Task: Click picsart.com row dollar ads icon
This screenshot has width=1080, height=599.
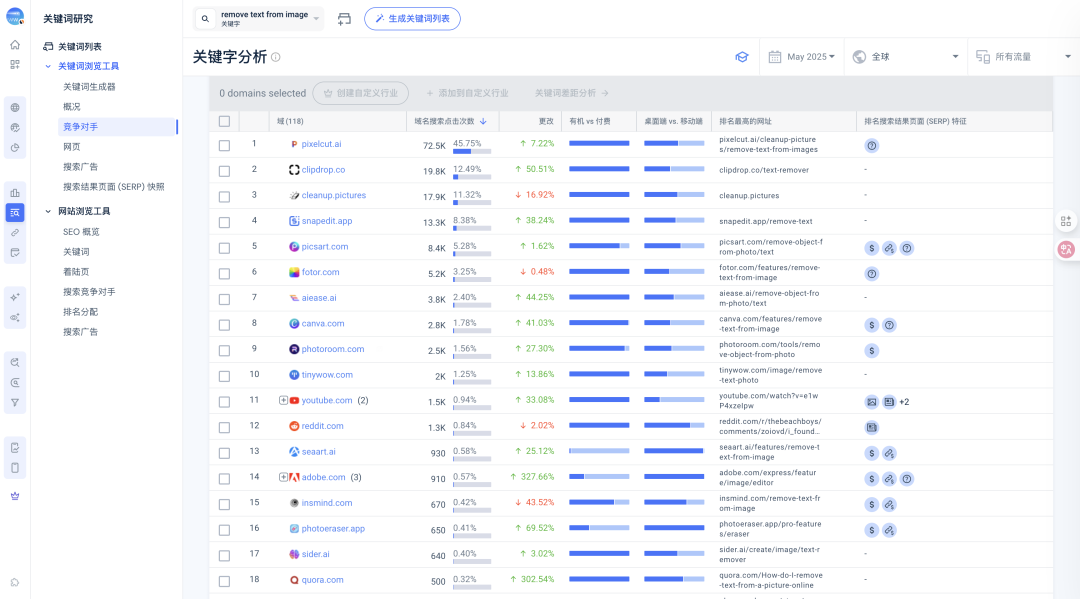Action: 871,249
